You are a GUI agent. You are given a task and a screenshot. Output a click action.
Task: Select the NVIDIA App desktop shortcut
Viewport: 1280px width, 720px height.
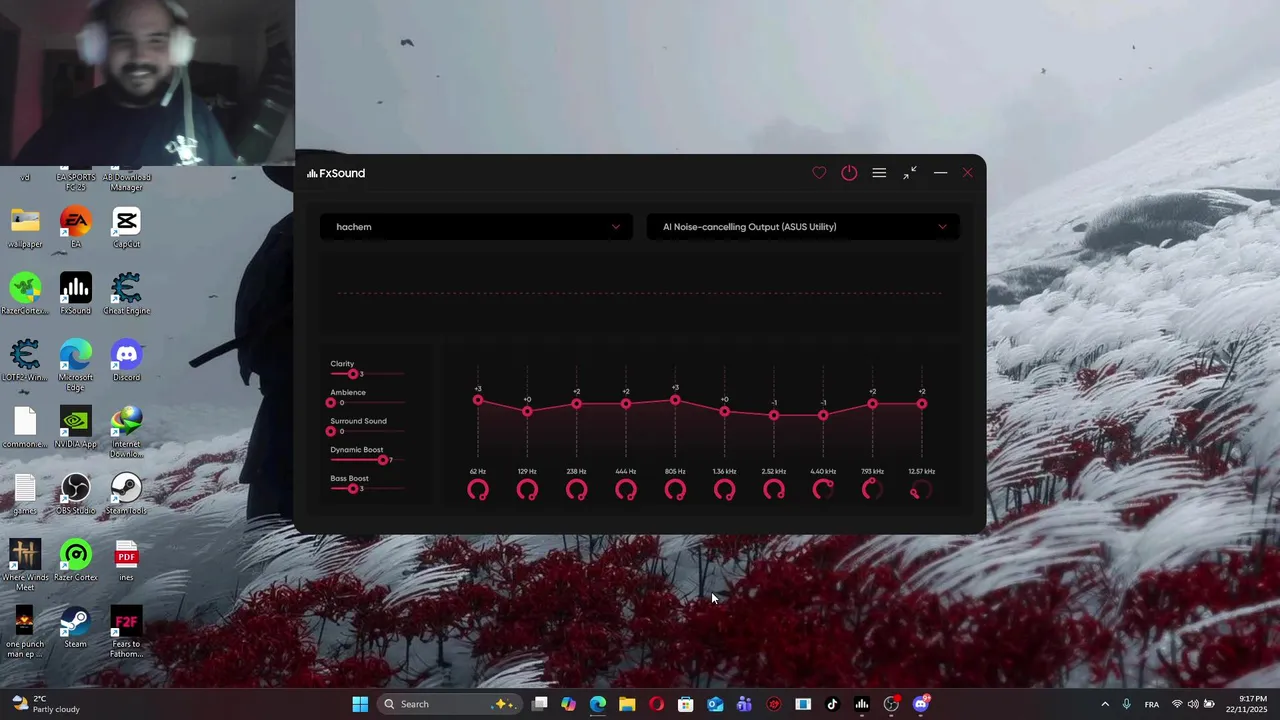[76, 427]
